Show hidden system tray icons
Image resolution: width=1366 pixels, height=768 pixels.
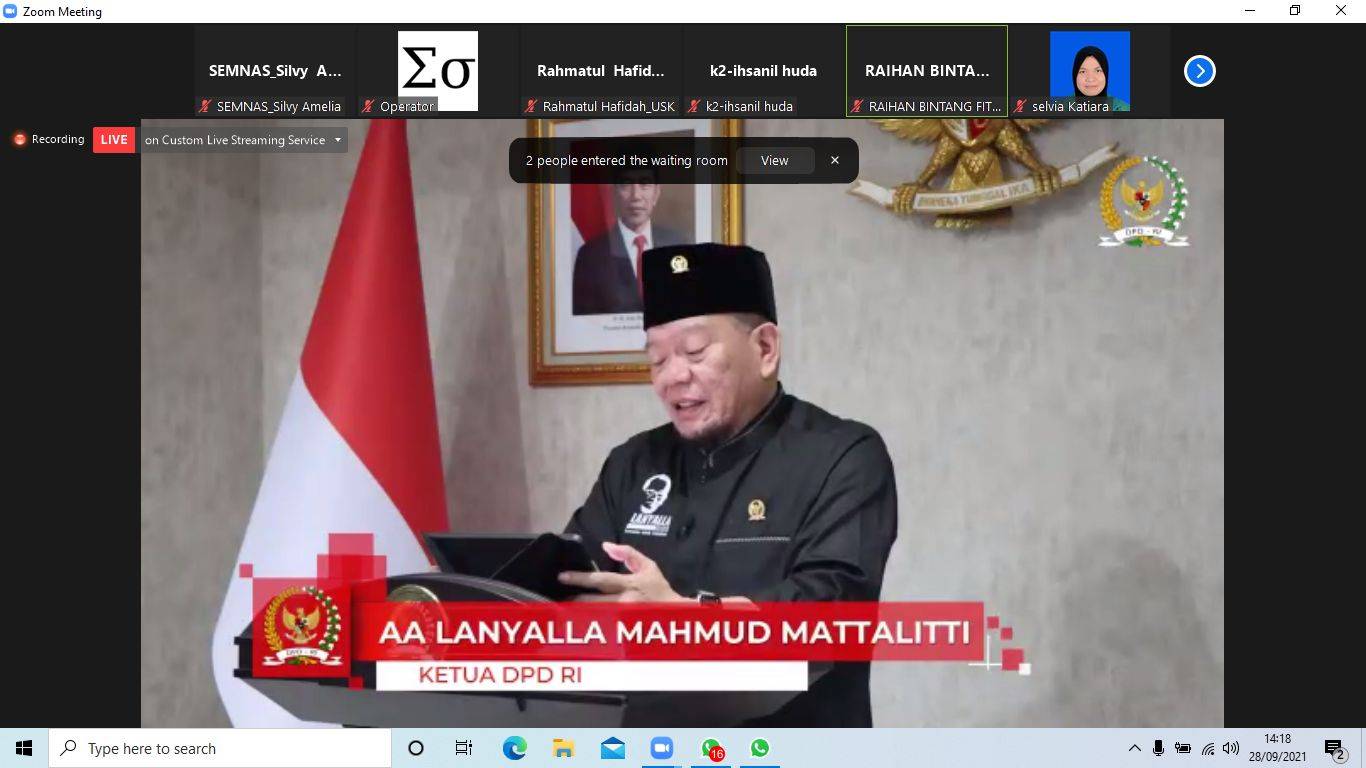click(x=1134, y=748)
